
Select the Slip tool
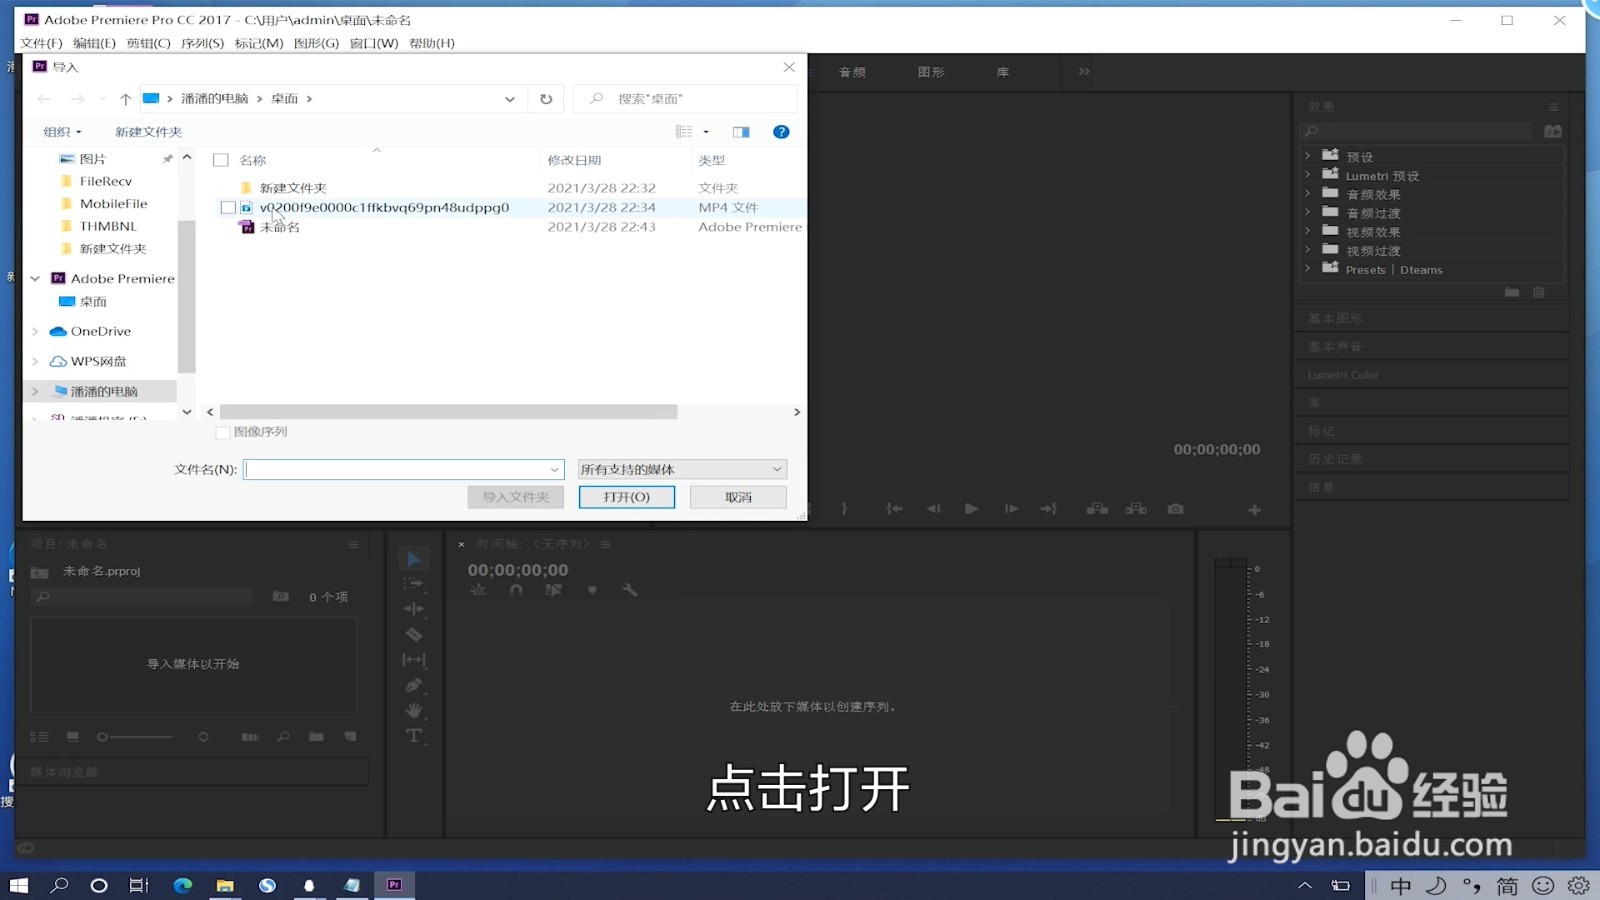pyautogui.click(x=414, y=660)
